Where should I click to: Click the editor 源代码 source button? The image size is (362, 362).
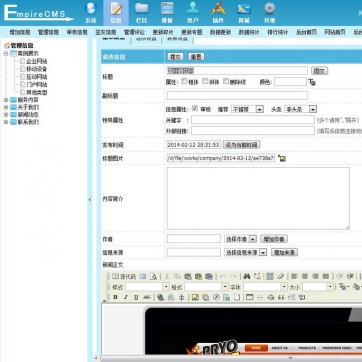(x=124, y=276)
